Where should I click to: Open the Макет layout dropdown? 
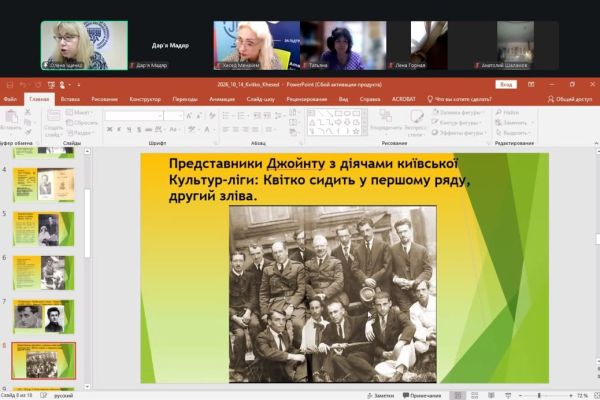(79, 113)
